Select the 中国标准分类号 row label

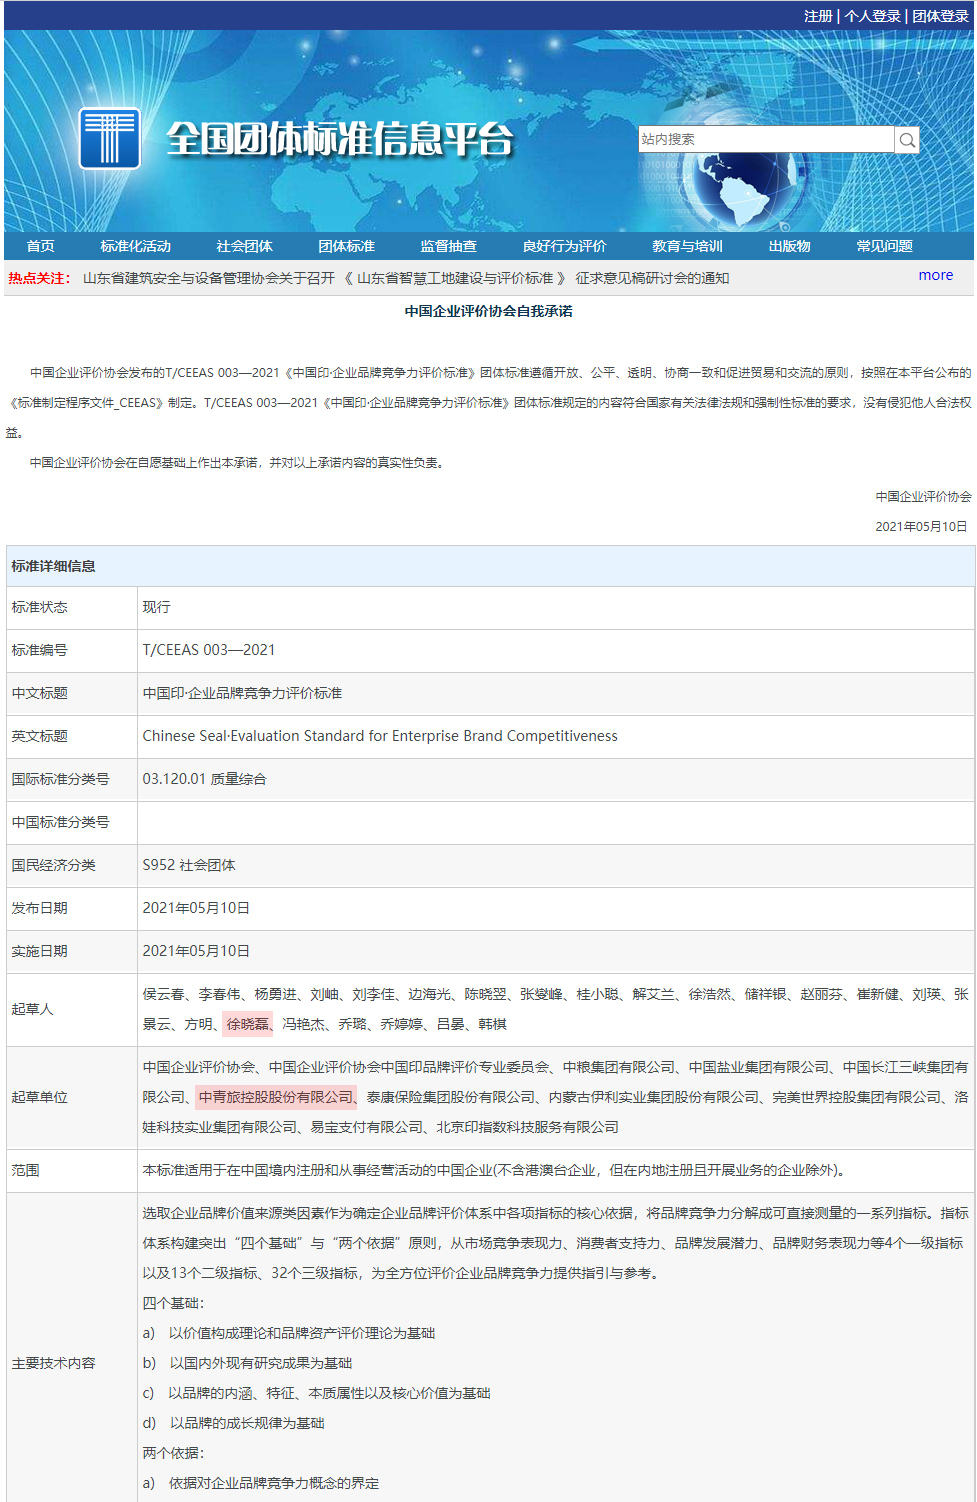pyautogui.click(x=61, y=822)
